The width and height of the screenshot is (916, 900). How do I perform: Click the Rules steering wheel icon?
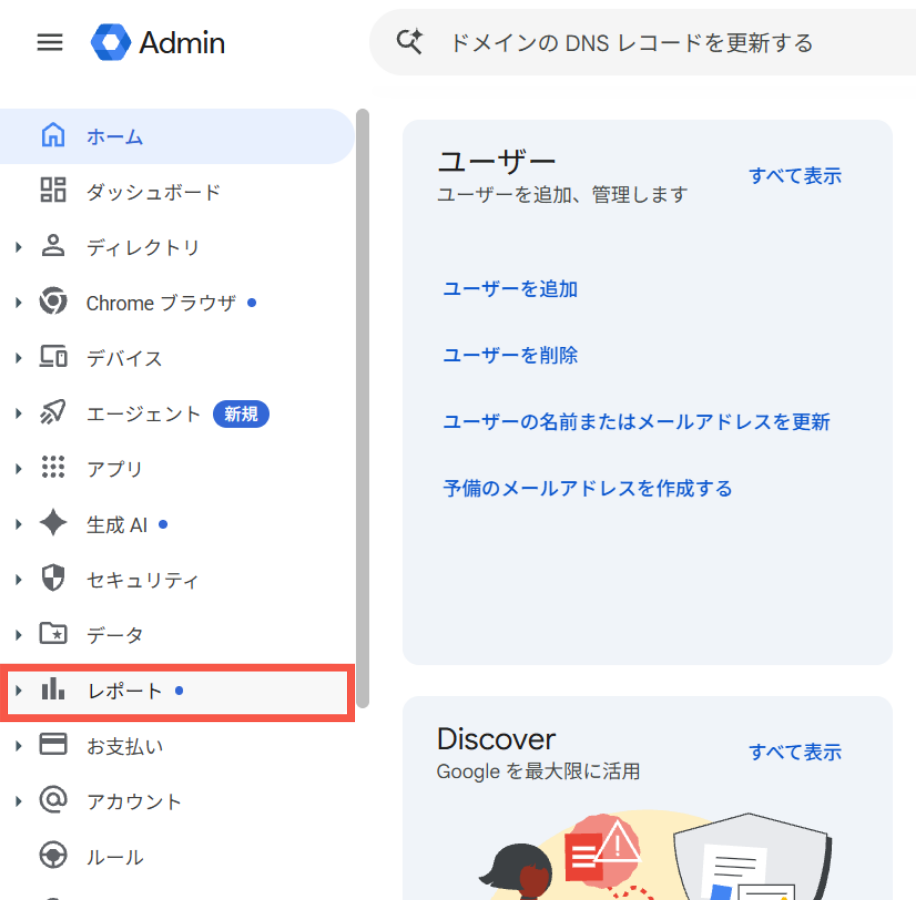(53, 856)
